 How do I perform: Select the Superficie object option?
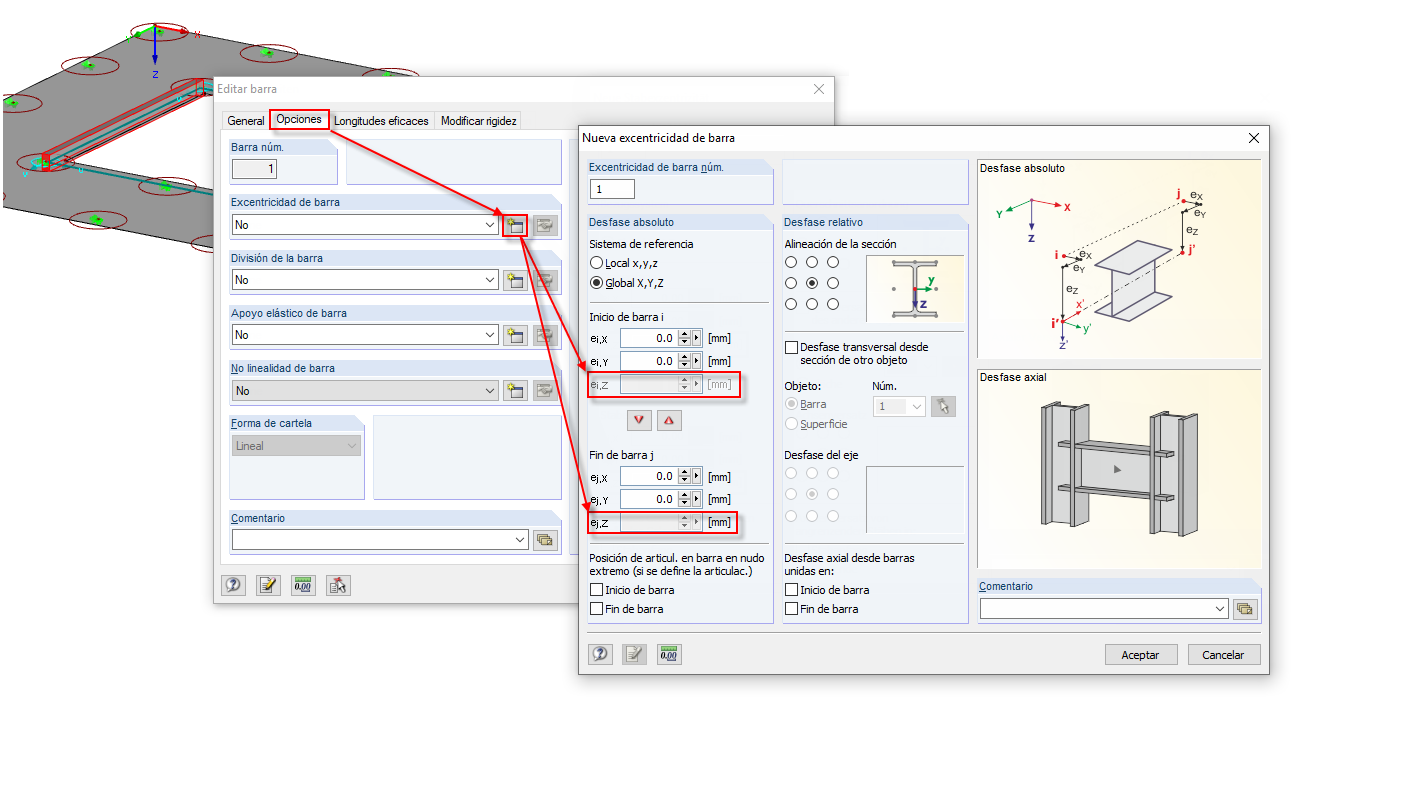point(792,424)
